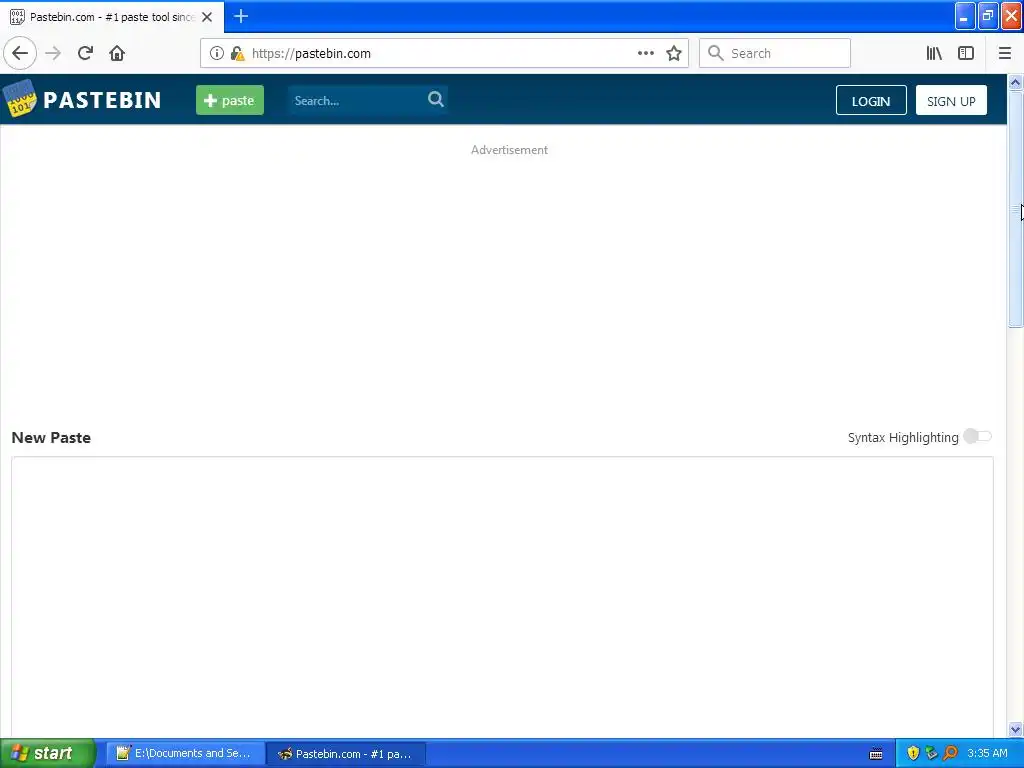Click the network connection tray icon
The width and height of the screenshot is (1024, 768).
[931, 753]
